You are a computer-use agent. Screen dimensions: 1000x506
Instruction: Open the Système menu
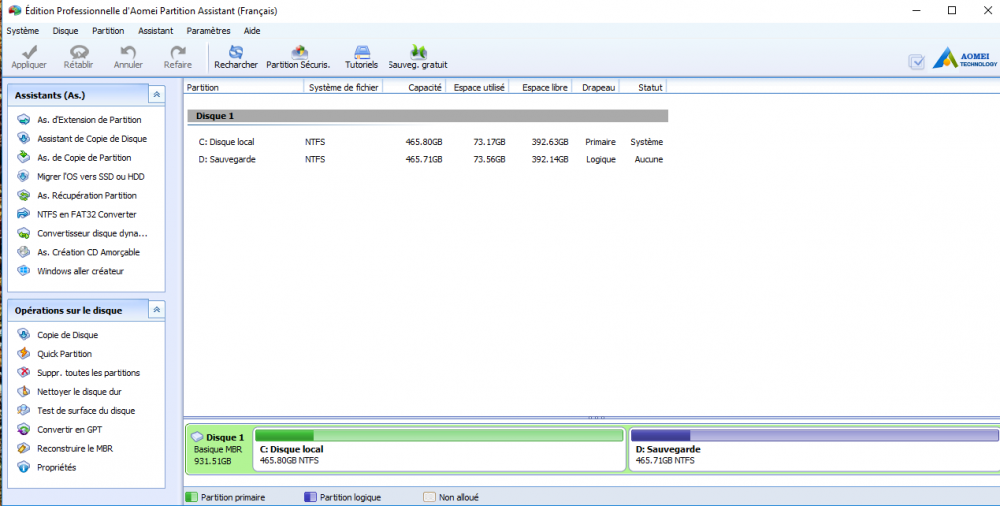22,31
